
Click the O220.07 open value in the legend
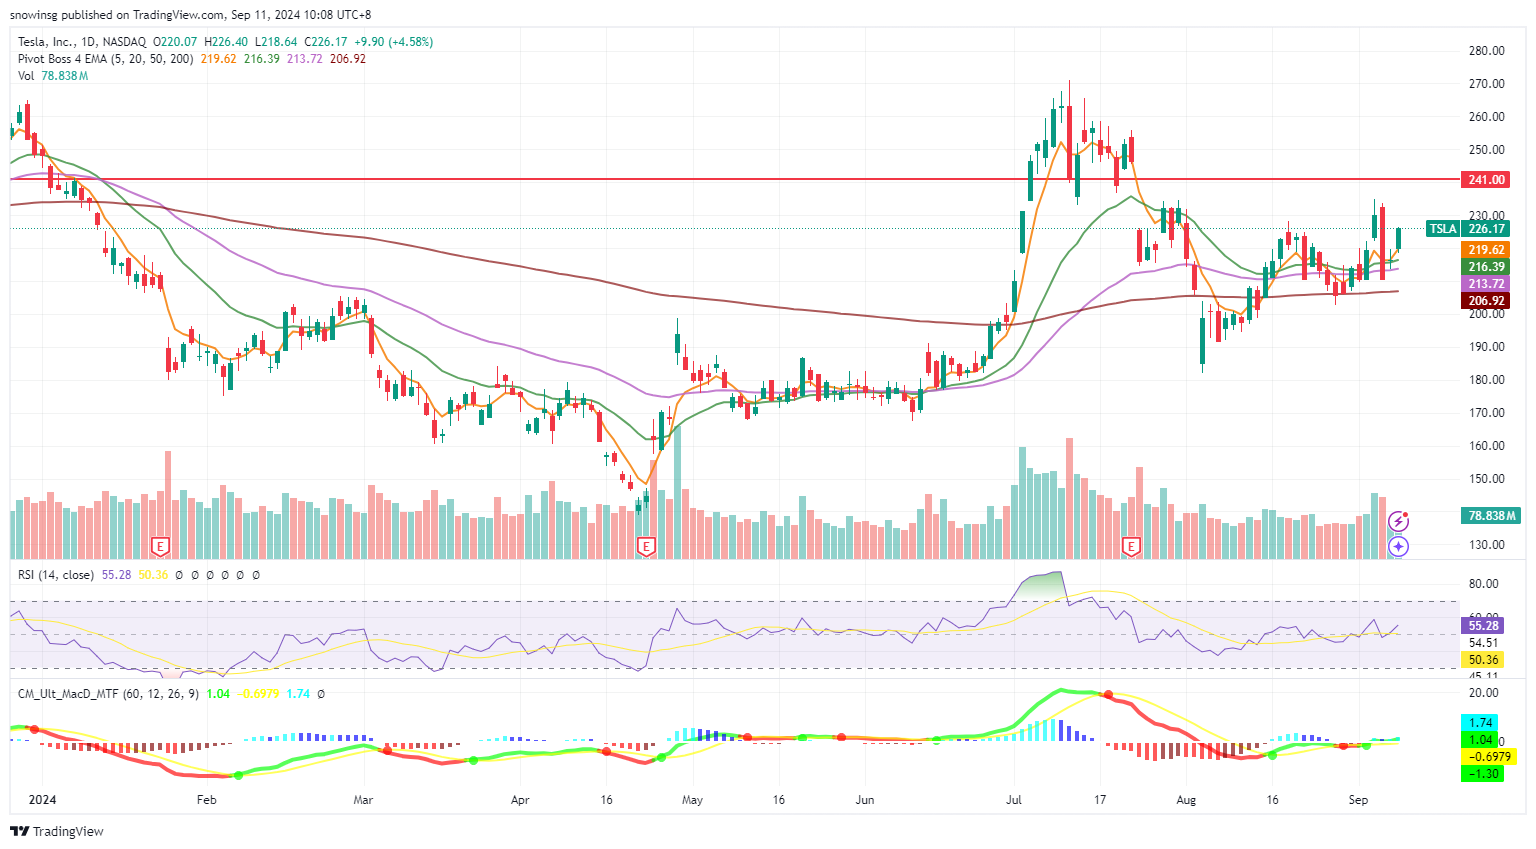point(174,42)
